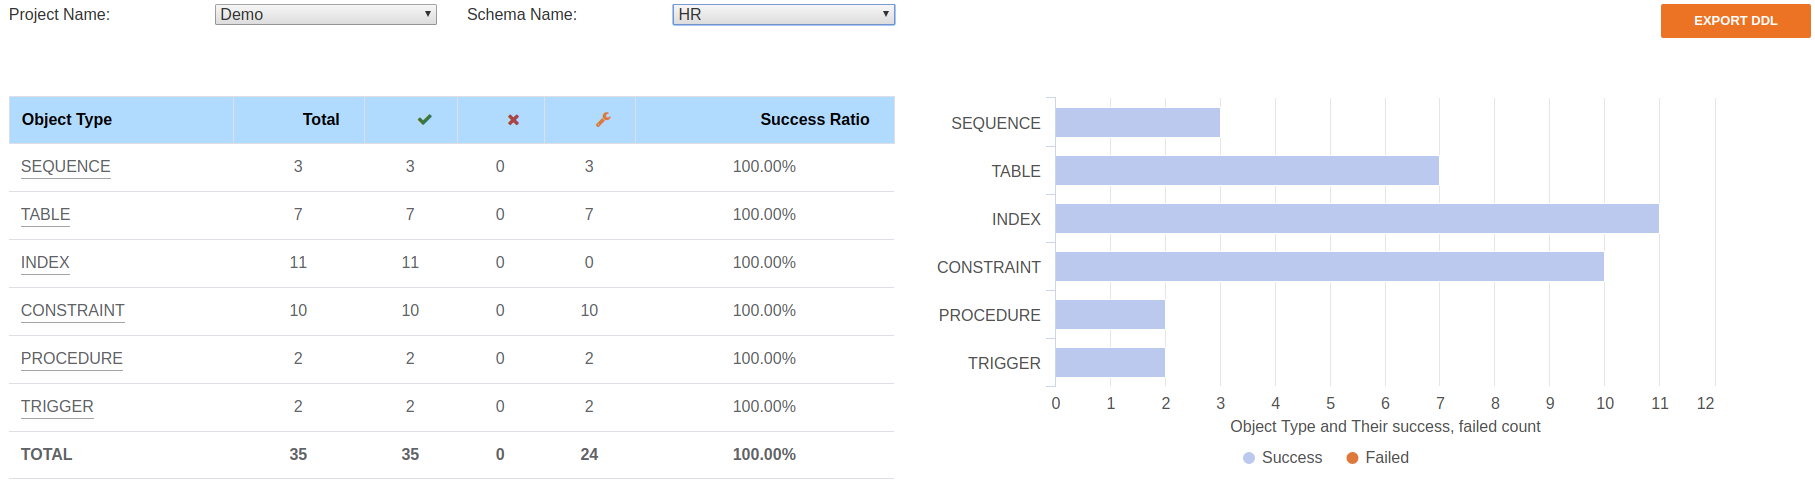Image resolution: width=1815 pixels, height=482 pixels.
Task: Open the TABLE object type link
Action: 45,215
